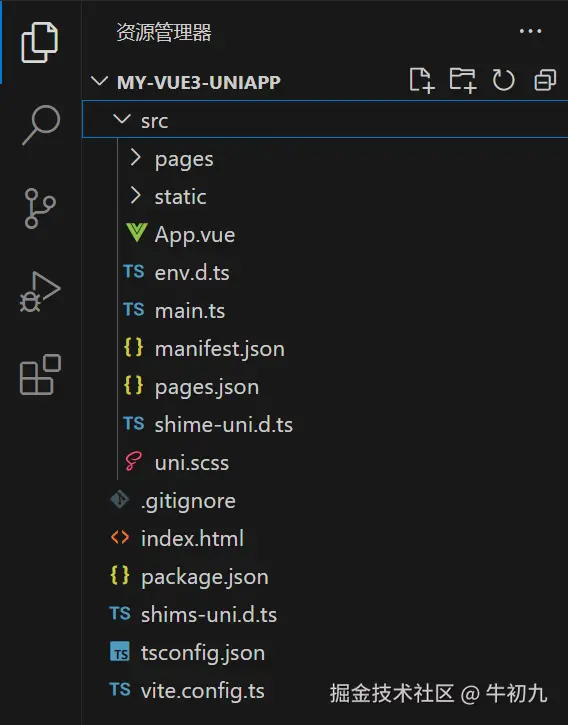The image size is (568, 725).
Task: Open the index.html file
Action: 192,539
